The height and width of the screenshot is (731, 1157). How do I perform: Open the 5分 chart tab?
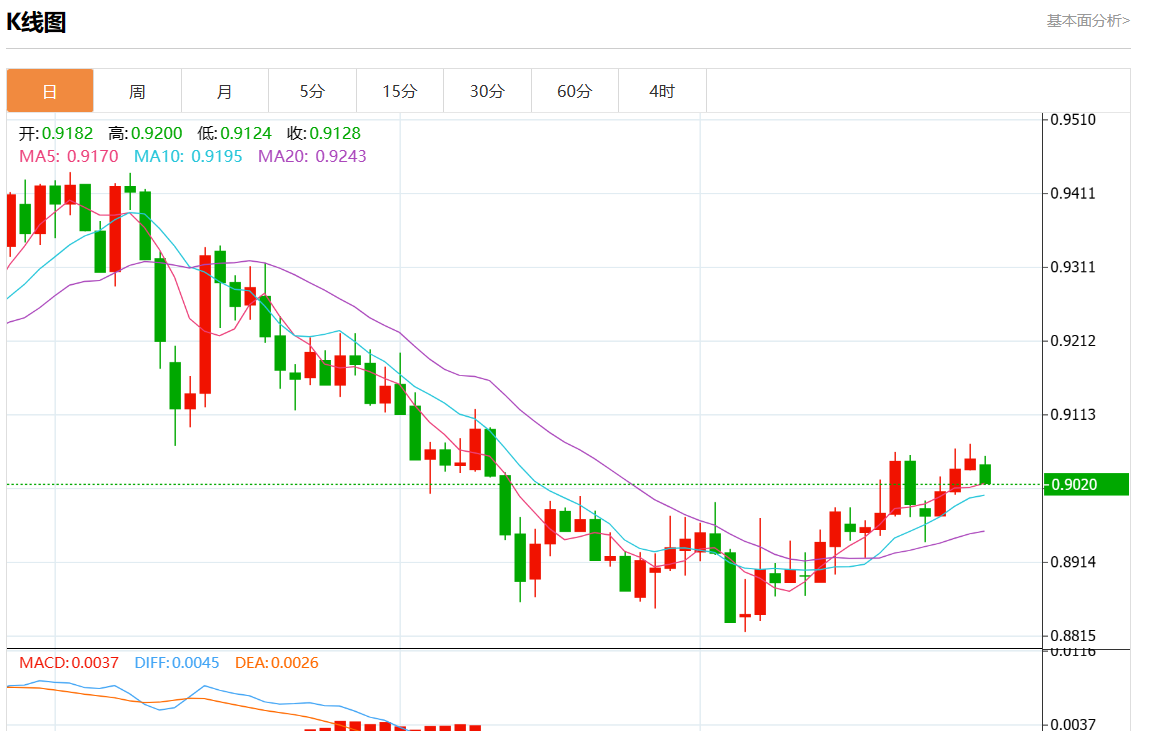coord(312,91)
